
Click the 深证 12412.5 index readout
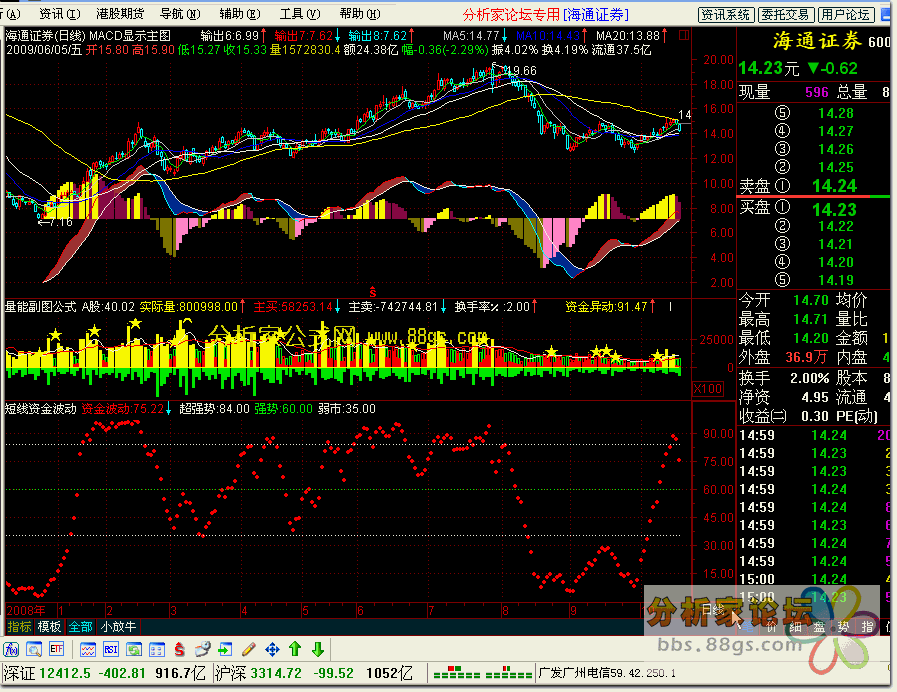point(105,673)
